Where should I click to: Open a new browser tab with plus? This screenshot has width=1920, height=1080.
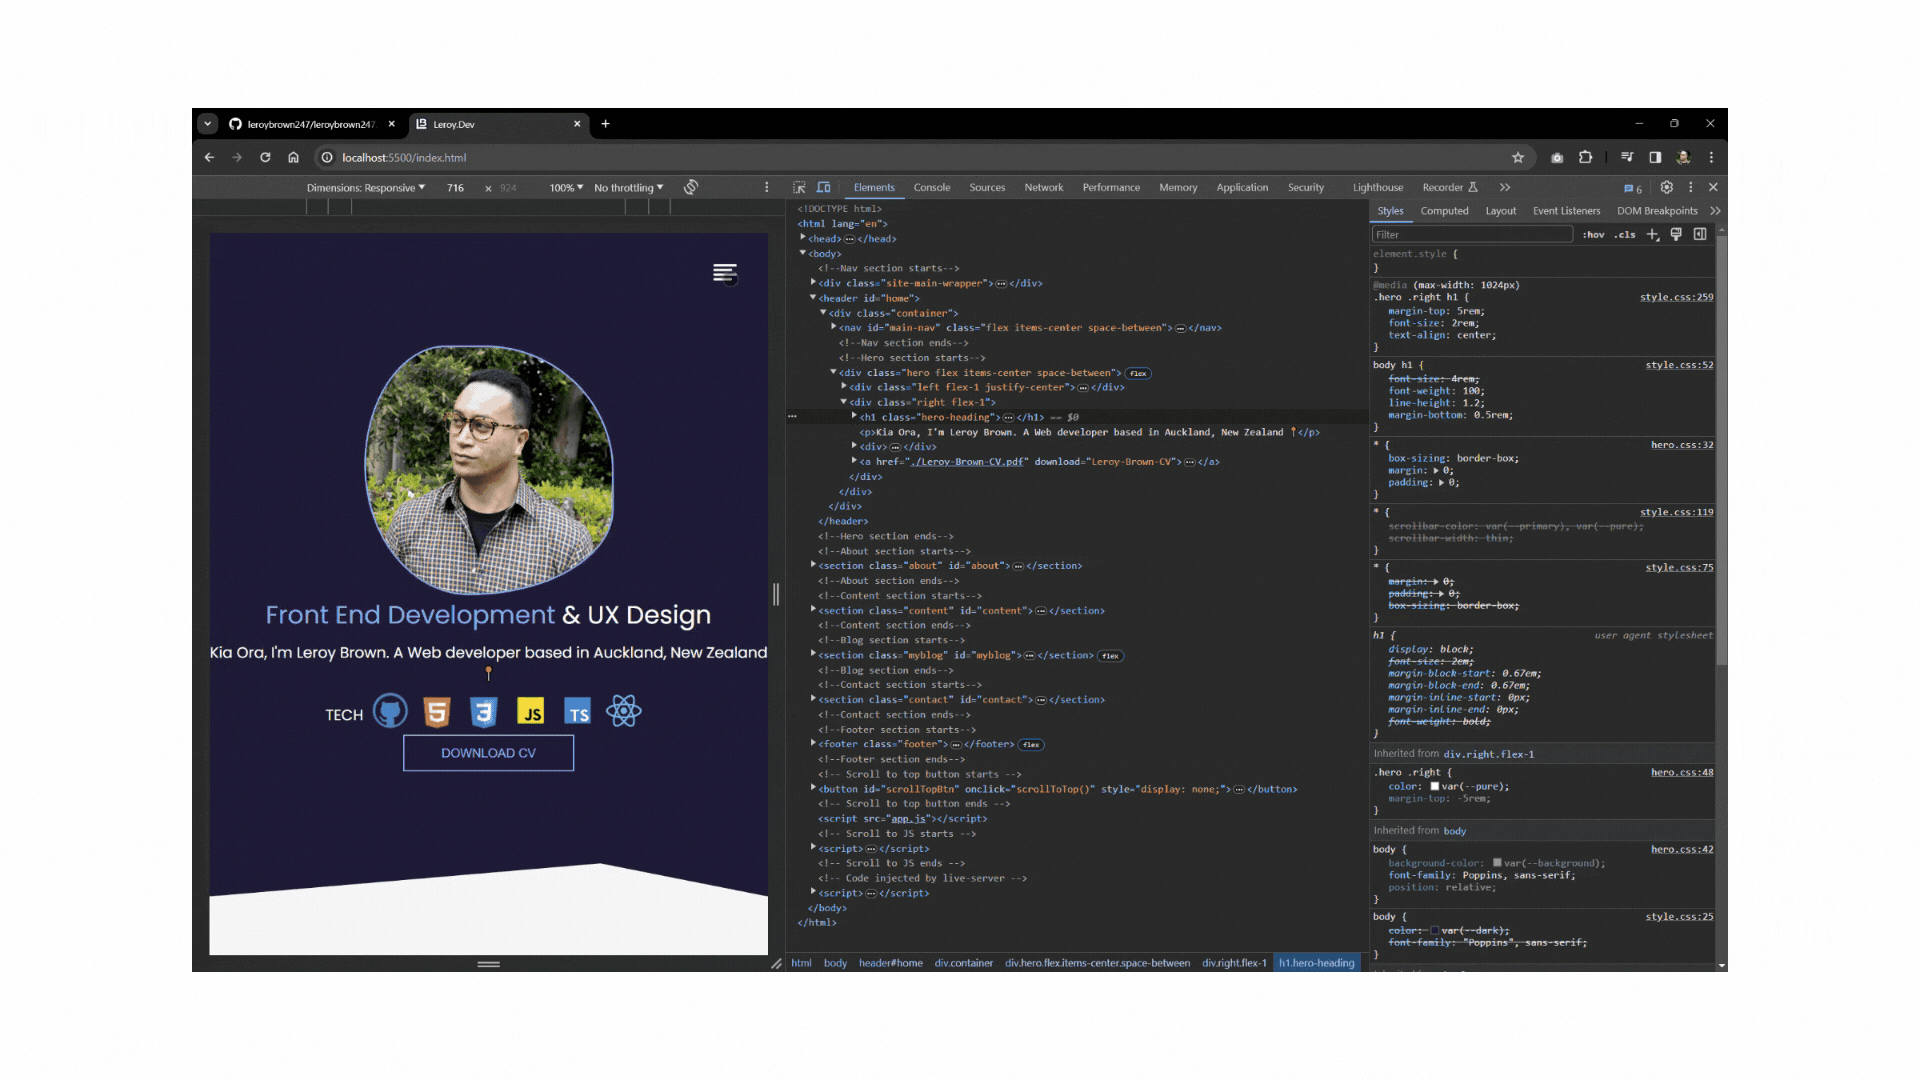point(605,124)
